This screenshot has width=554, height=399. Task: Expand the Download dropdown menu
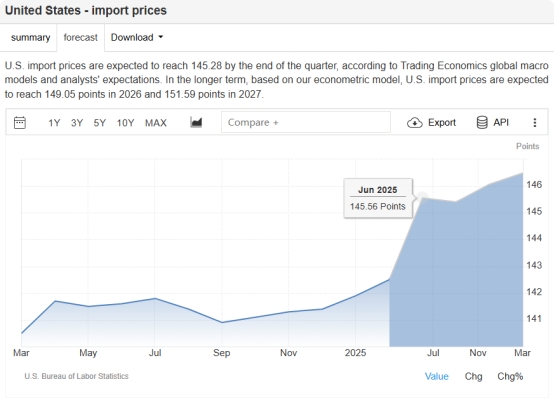coord(137,37)
